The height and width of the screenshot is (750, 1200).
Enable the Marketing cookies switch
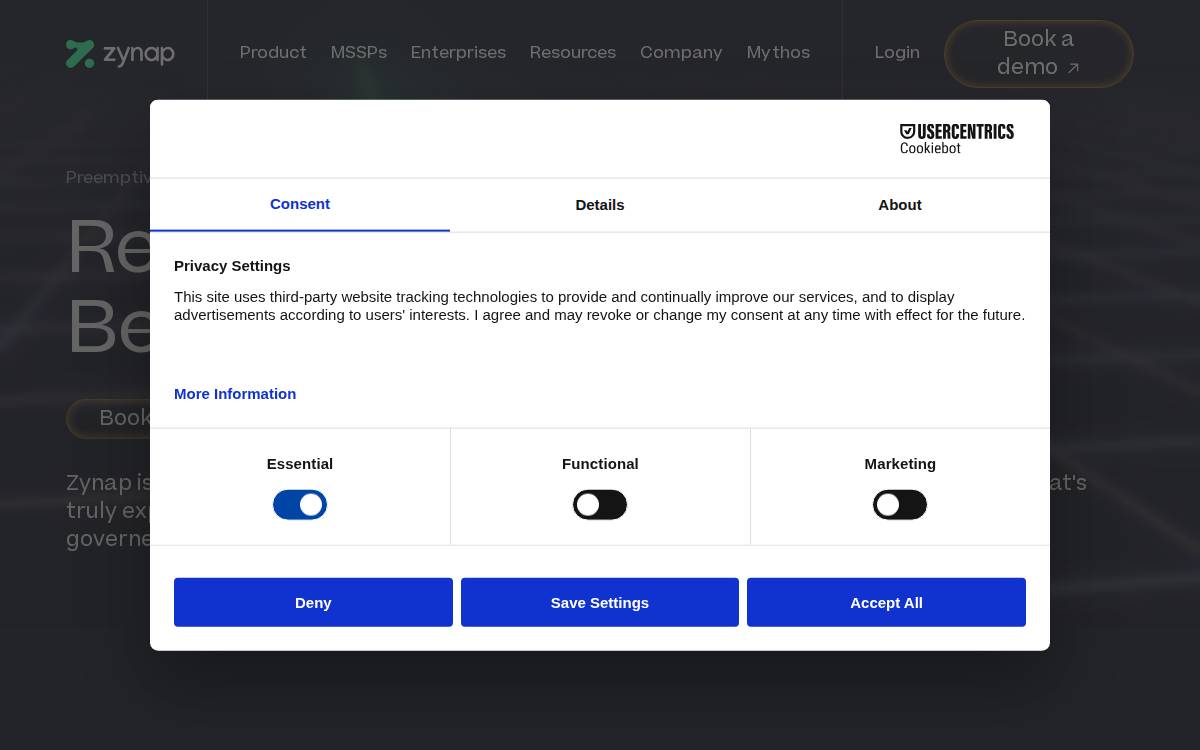[x=900, y=505]
